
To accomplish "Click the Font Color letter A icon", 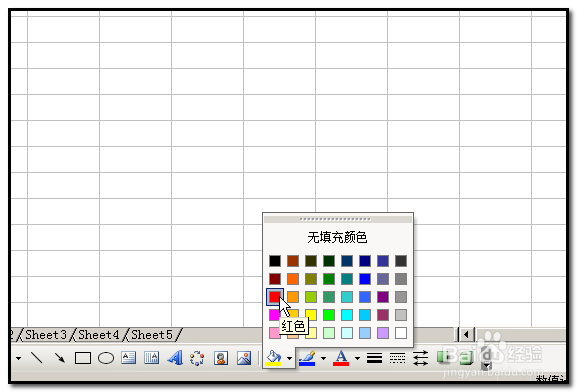I will point(341,358).
